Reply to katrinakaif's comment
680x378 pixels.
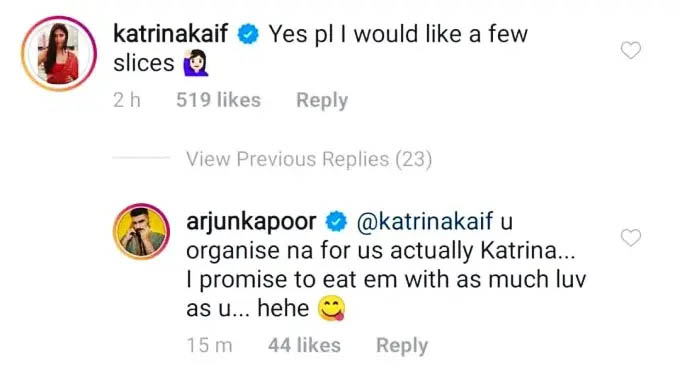[322, 100]
